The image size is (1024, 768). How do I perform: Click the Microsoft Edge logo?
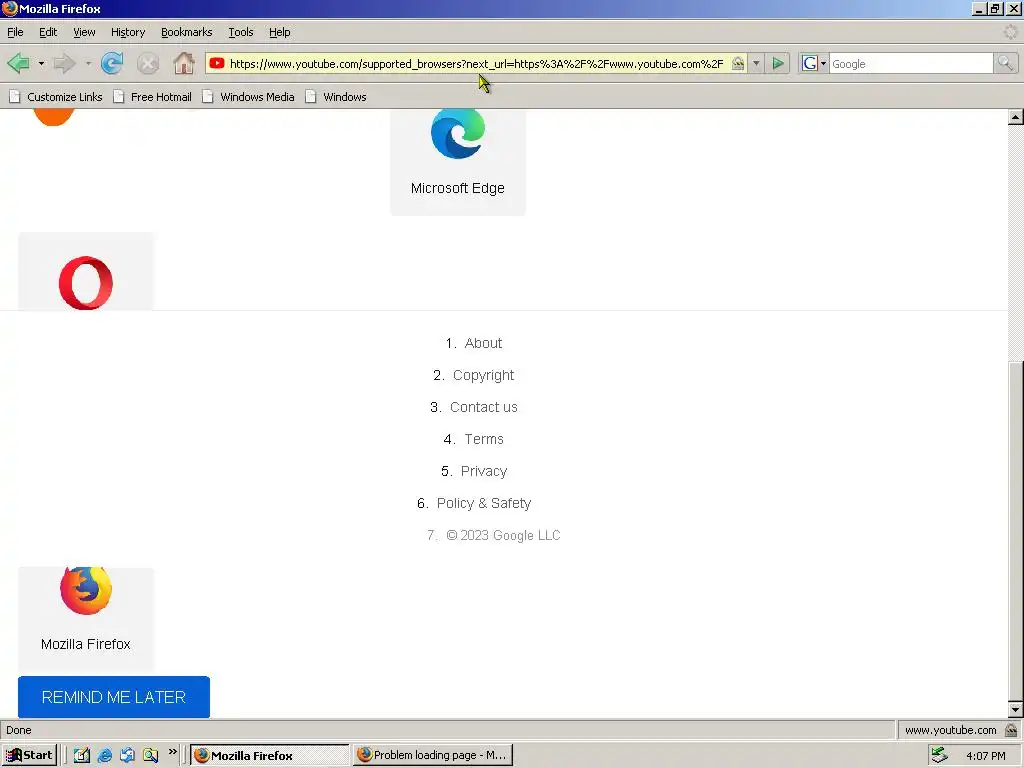coord(458,133)
